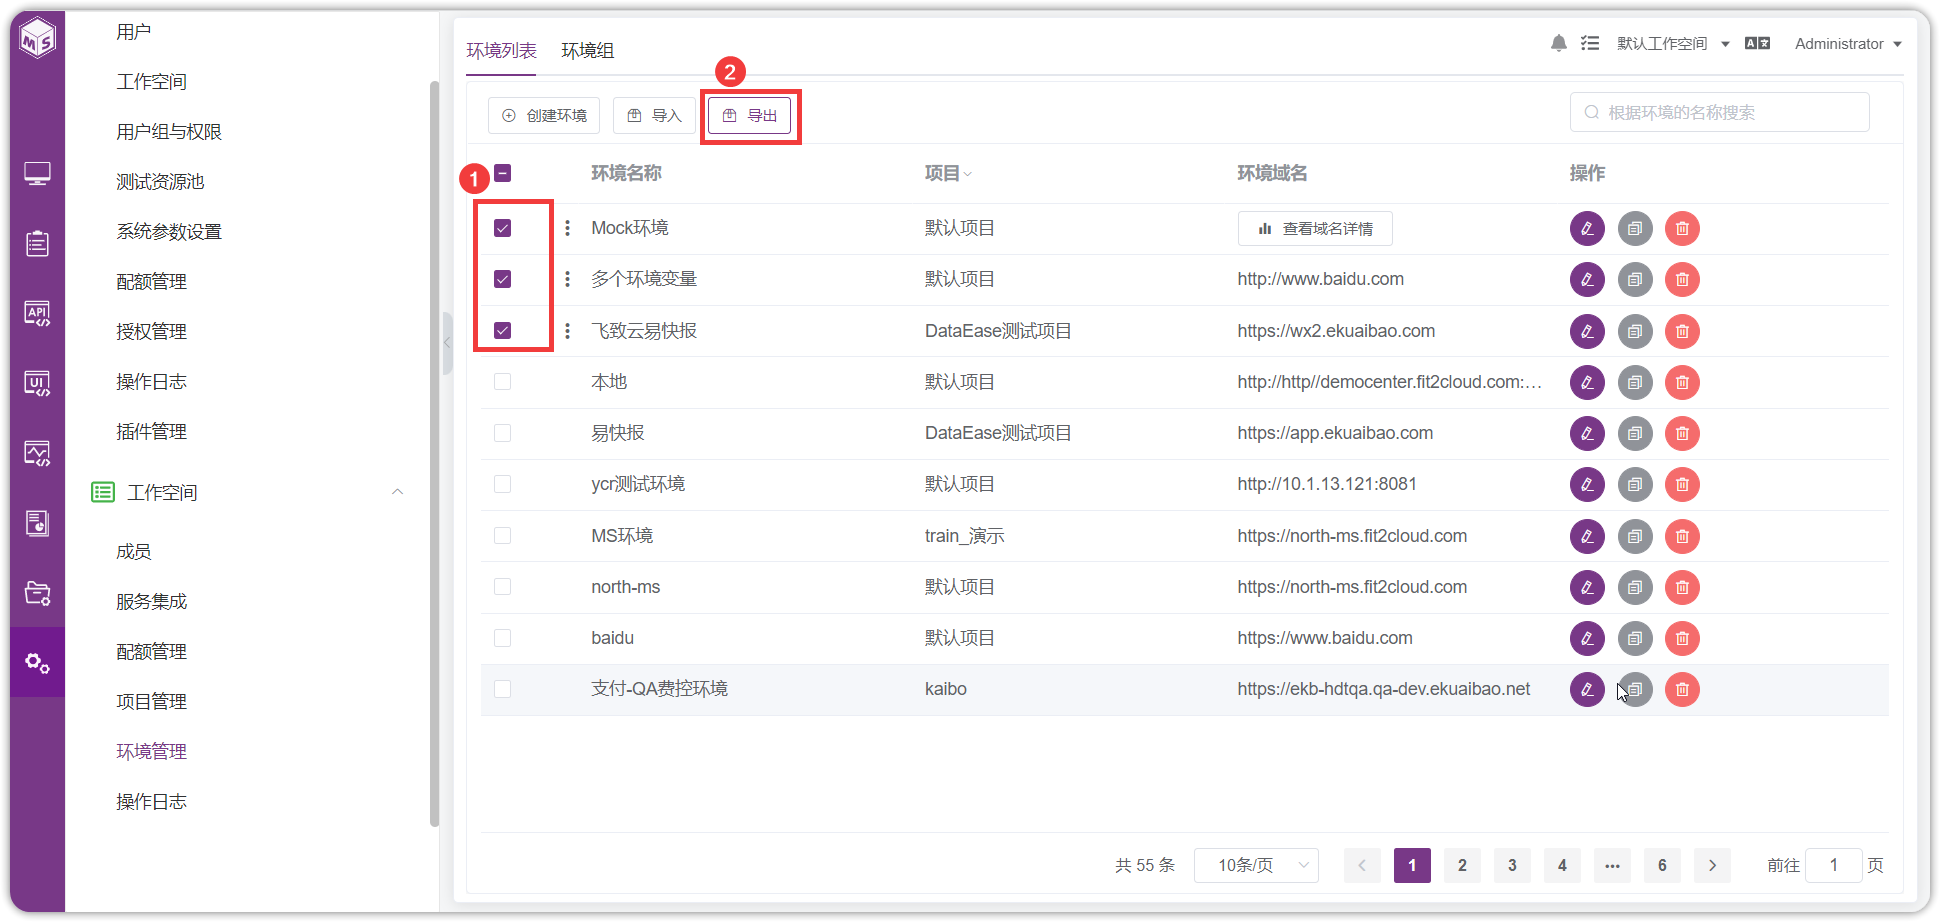Collapse the 工作空间 sidebar section
The height and width of the screenshot is (922, 1940).
click(x=397, y=492)
